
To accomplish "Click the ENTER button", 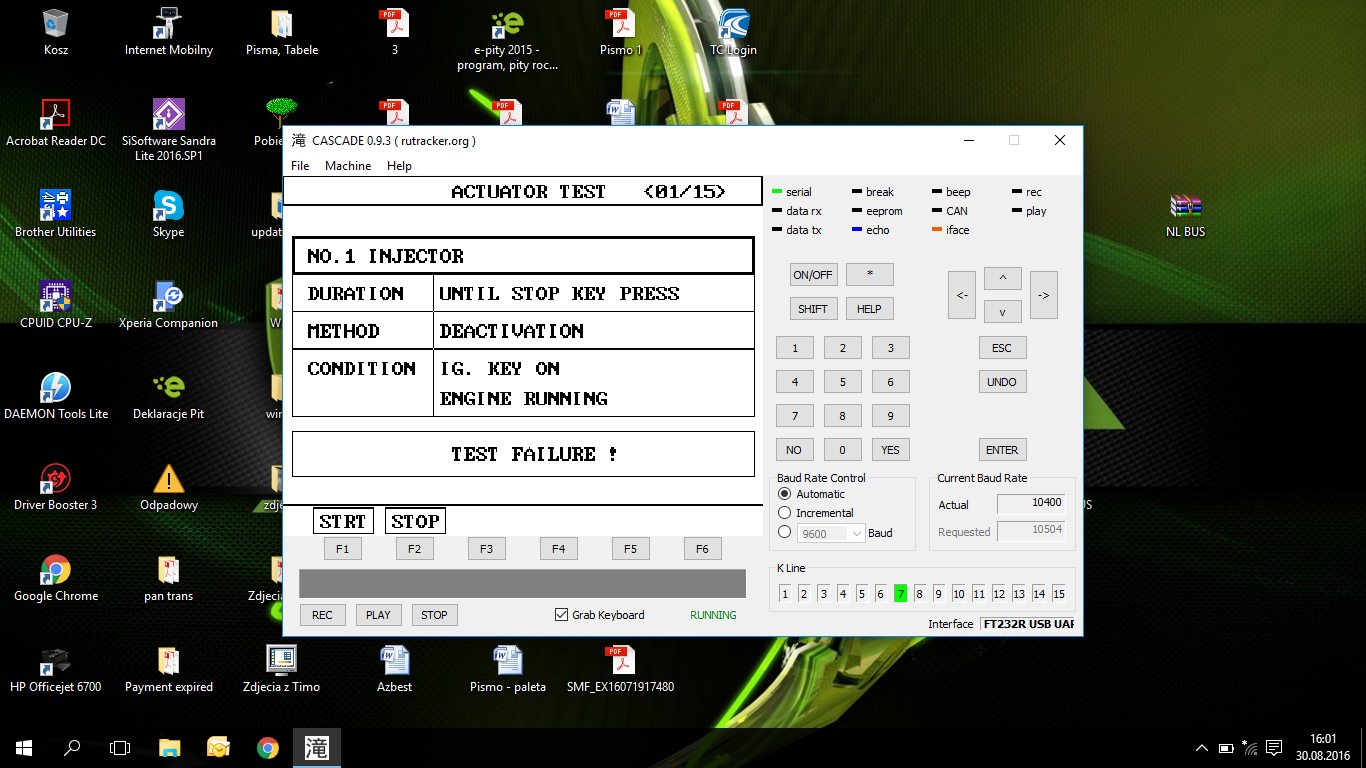I will coord(1002,450).
